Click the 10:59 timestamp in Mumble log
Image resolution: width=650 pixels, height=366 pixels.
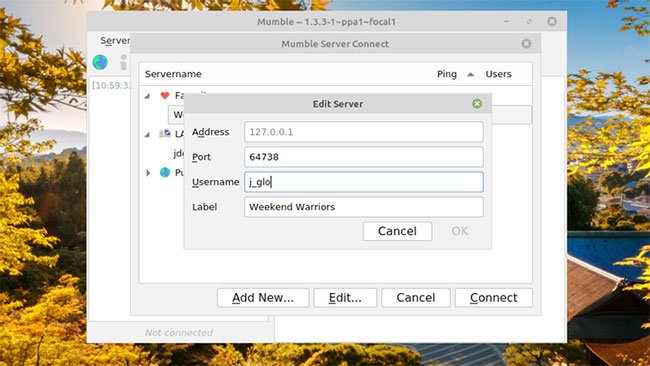pyautogui.click(x=111, y=85)
